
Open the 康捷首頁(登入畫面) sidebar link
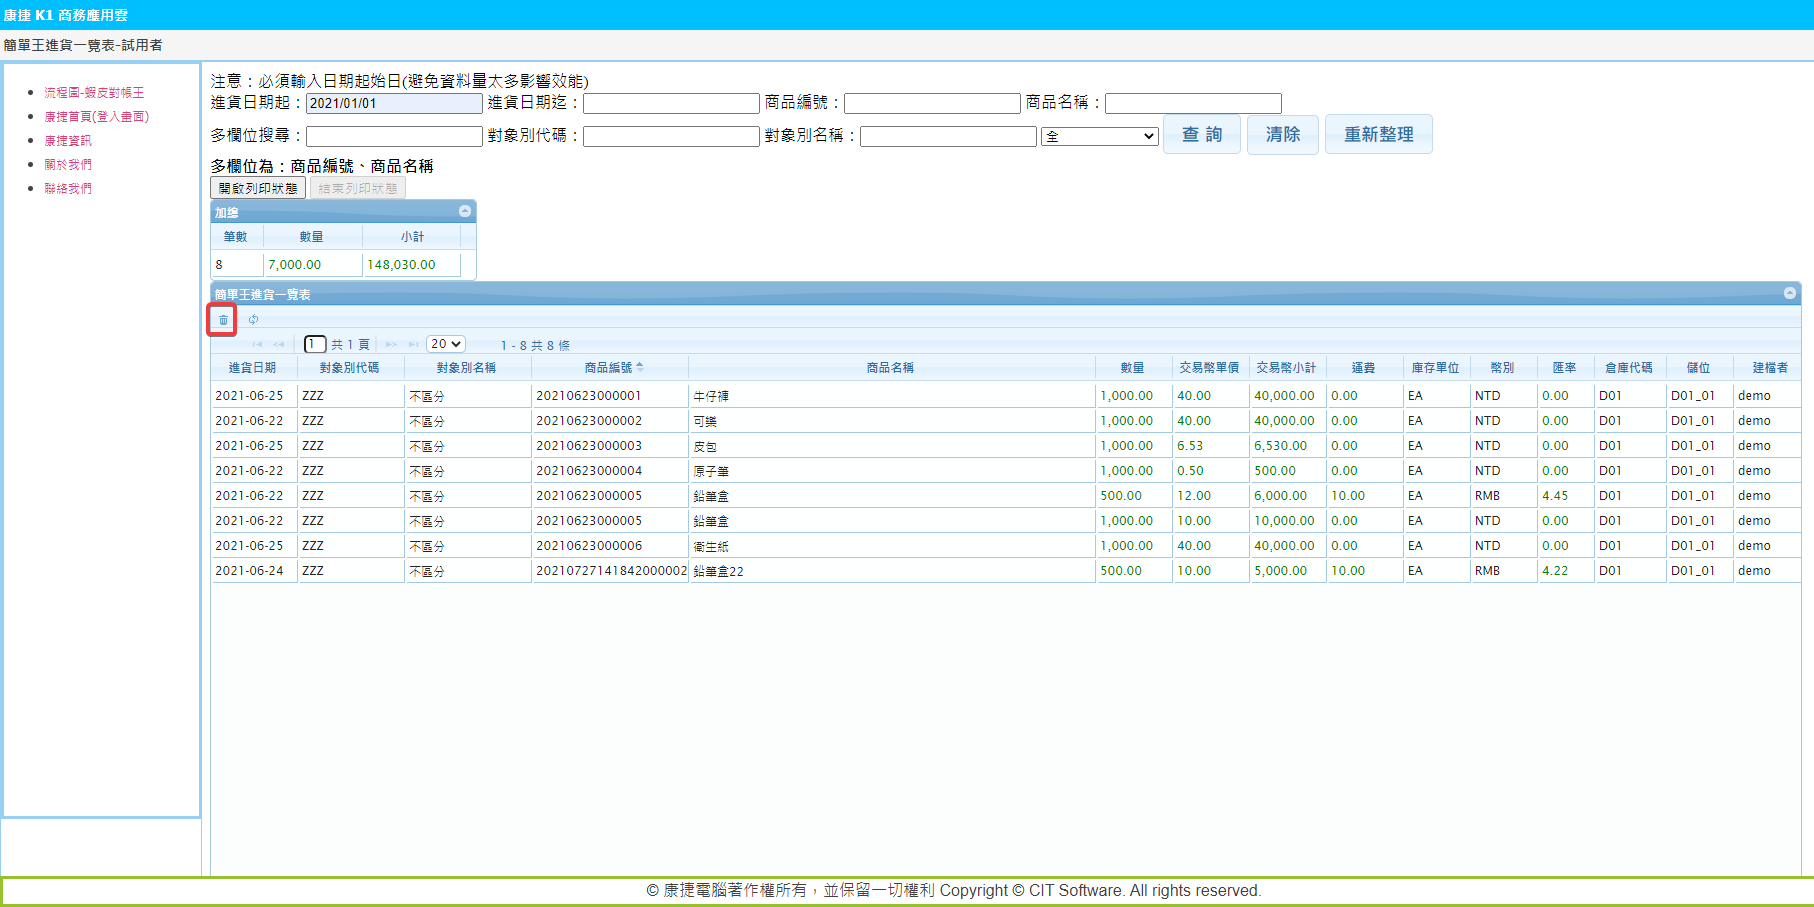(x=96, y=116)
